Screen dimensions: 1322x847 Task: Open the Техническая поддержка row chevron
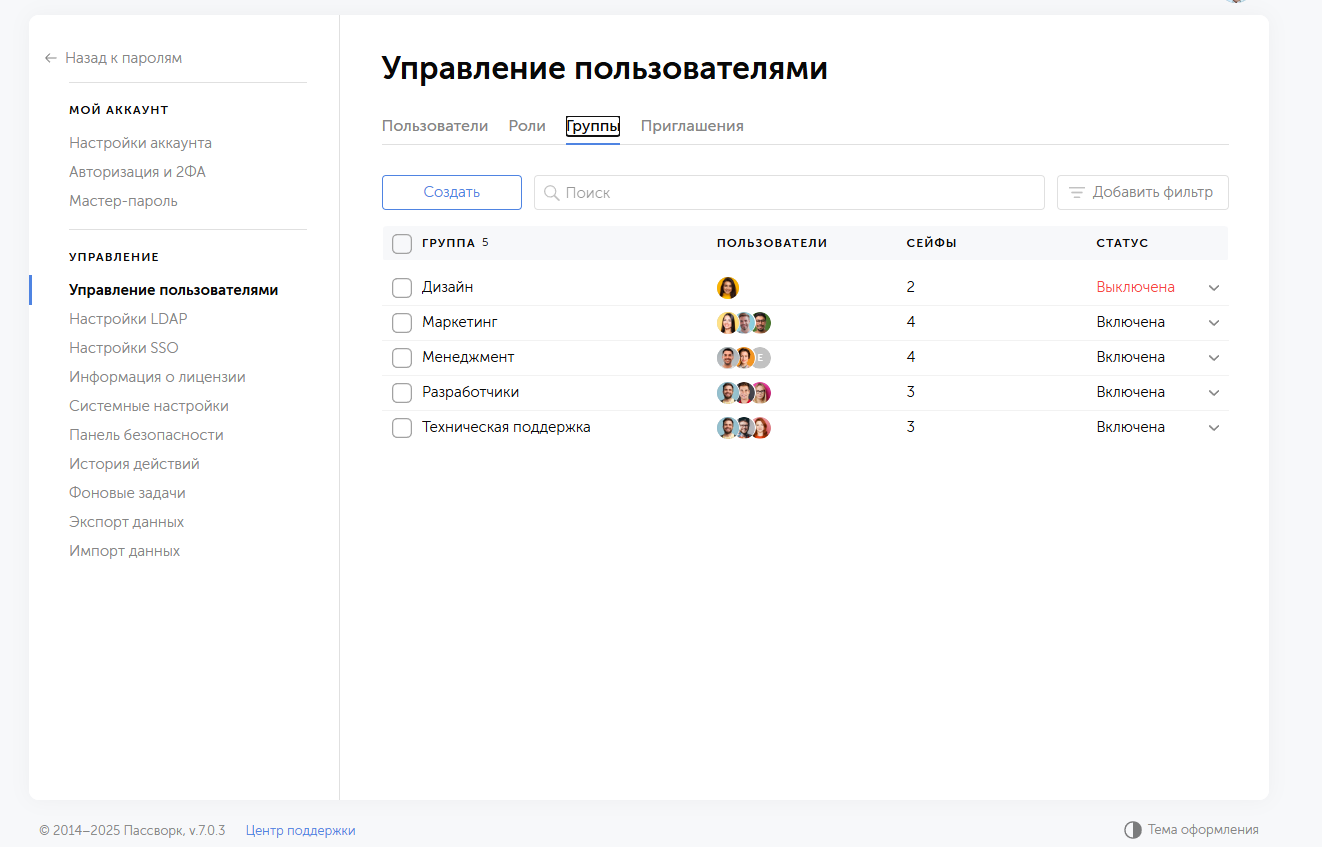[1214, 428]
